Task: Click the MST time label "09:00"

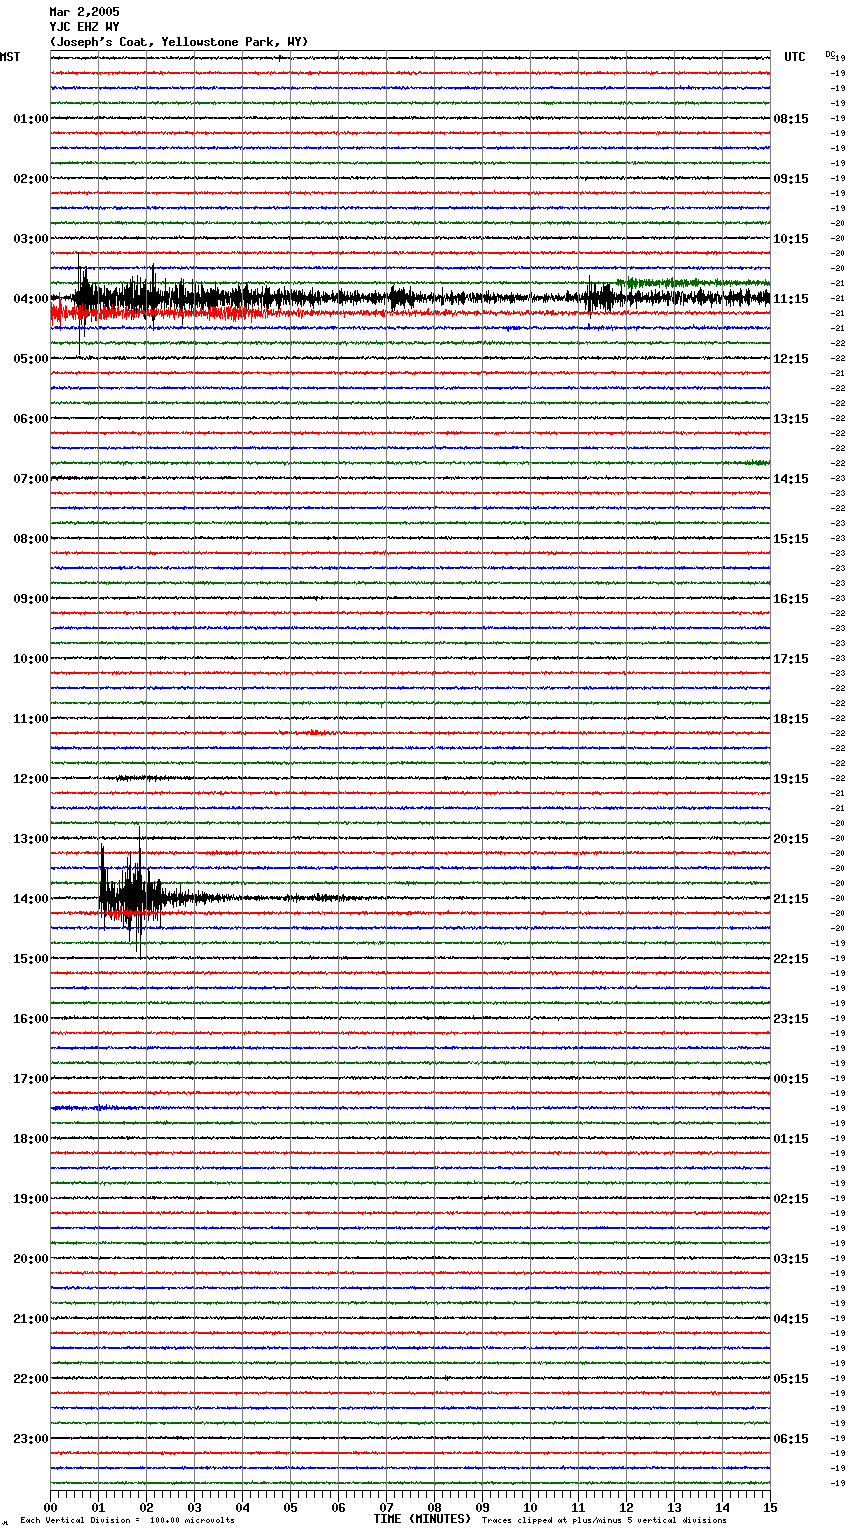Action: (x=31, y=599)
